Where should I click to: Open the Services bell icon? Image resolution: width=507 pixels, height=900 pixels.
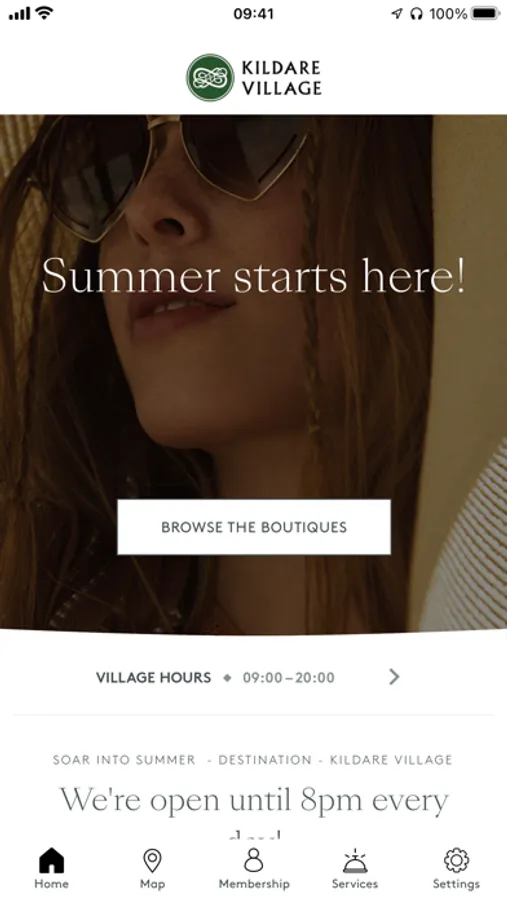(355, 860)
